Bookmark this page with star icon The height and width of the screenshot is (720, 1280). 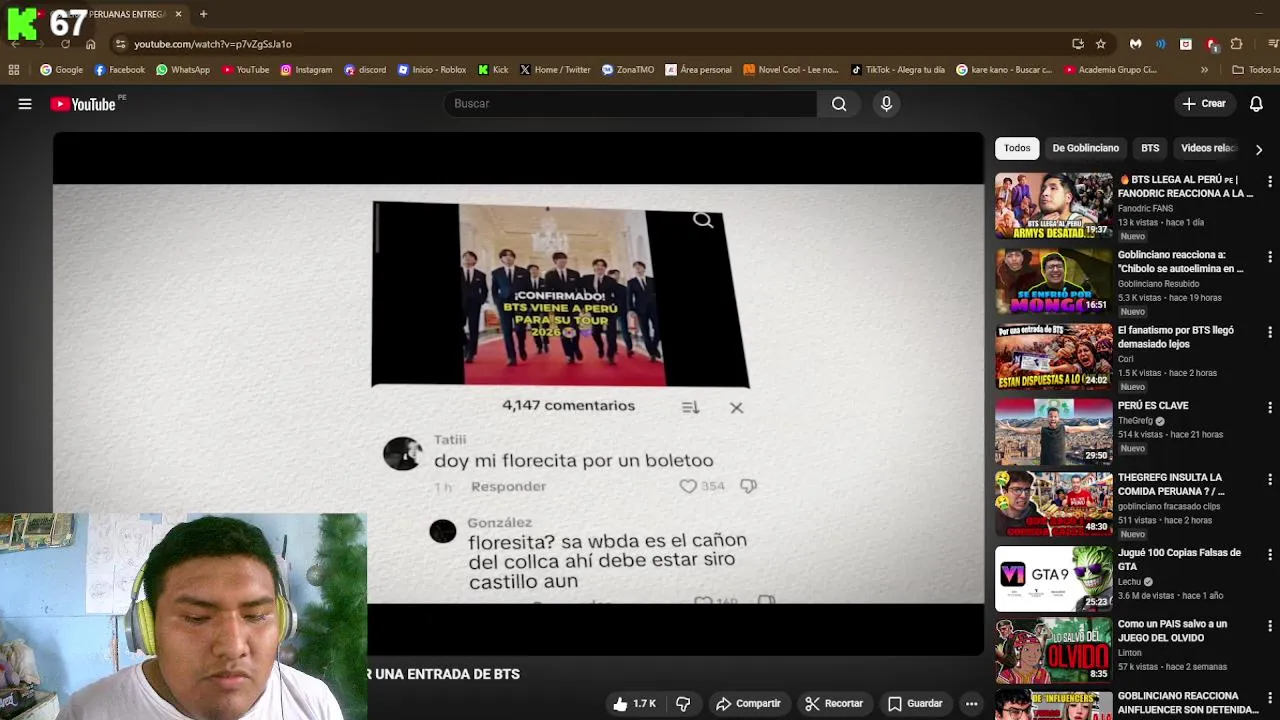pos(1100,44)
